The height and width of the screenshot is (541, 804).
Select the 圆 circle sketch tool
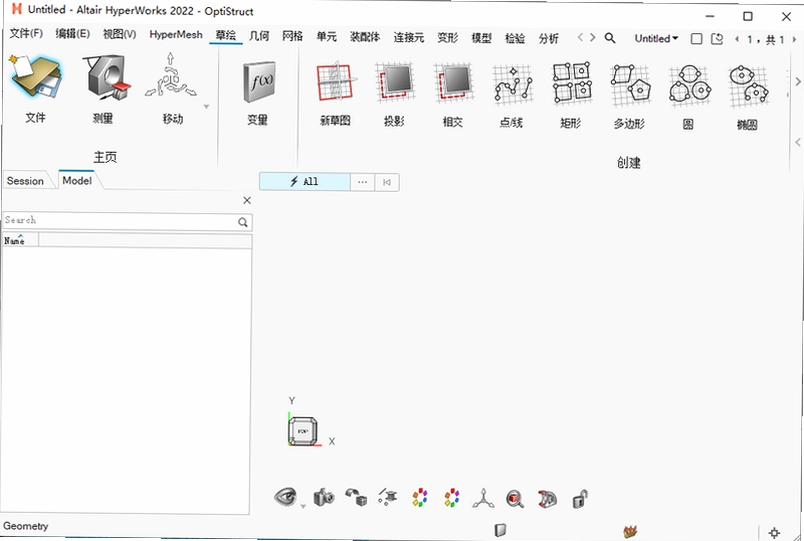pos(689,96)
